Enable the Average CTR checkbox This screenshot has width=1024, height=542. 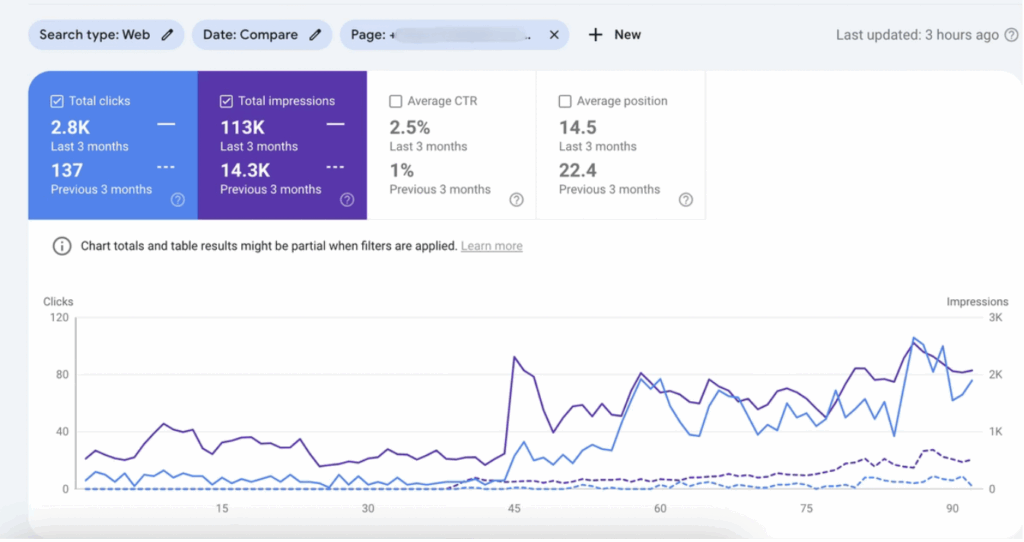tap(396, 101)
